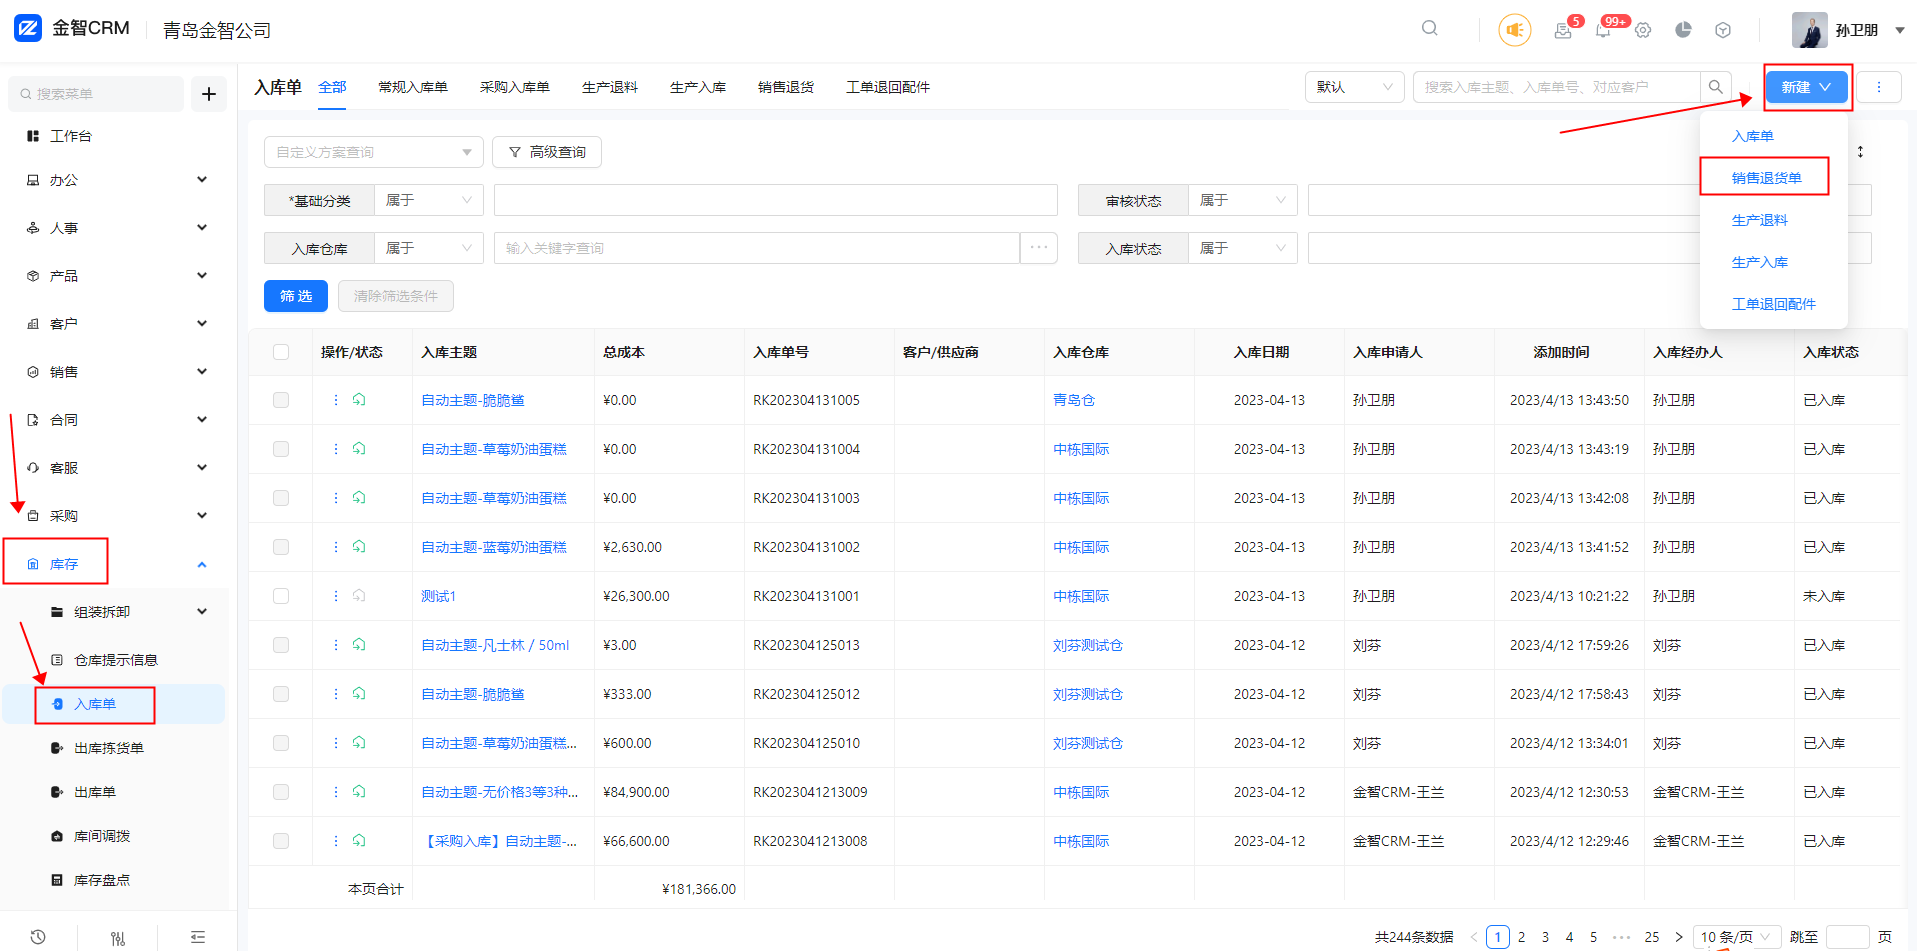Click the 筛选 button
The image size is (1917, 951).
point(296,296)
